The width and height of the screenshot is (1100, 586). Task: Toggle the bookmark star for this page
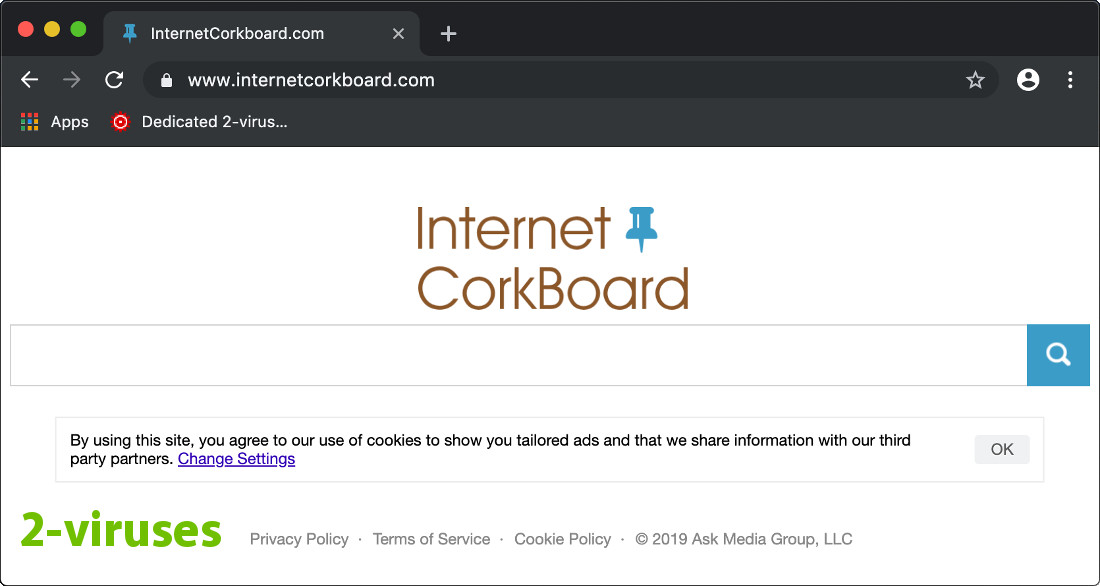click(975, 79)
